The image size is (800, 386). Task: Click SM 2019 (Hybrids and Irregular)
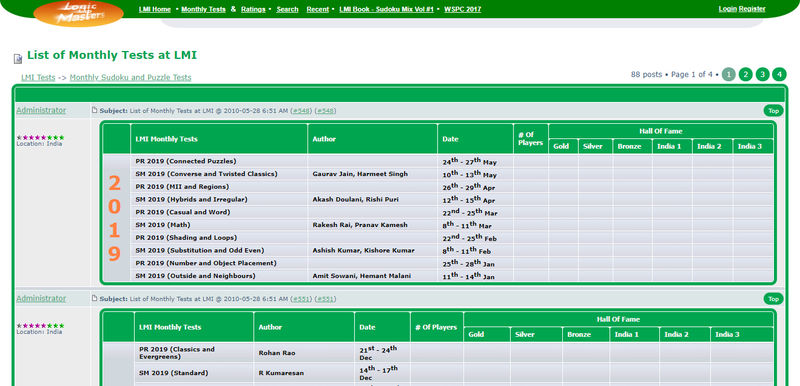(x=191, y=199)
